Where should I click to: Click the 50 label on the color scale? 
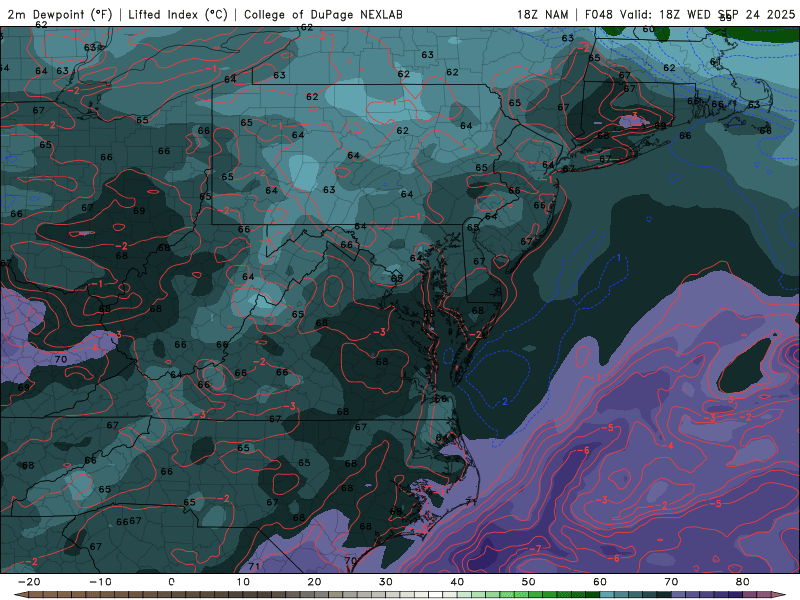coord(529,582)
